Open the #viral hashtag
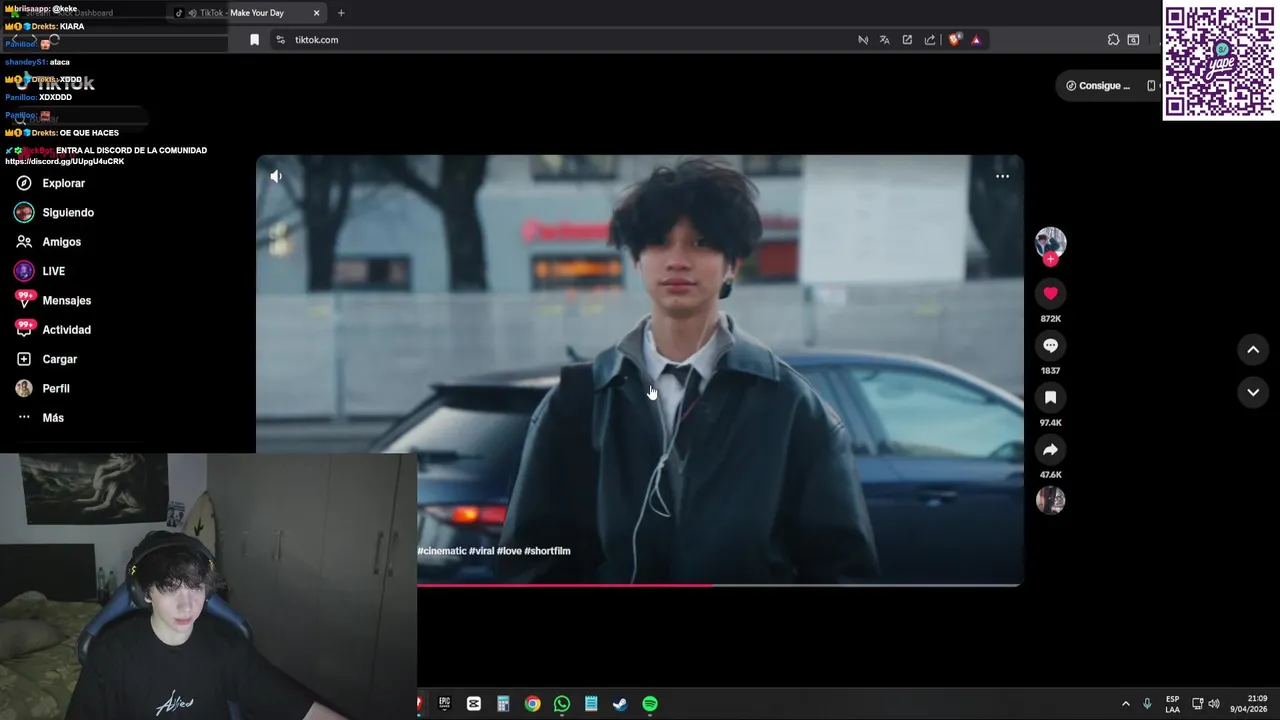This screenshot has height=720, width=1280. click(x=481, y=551)
